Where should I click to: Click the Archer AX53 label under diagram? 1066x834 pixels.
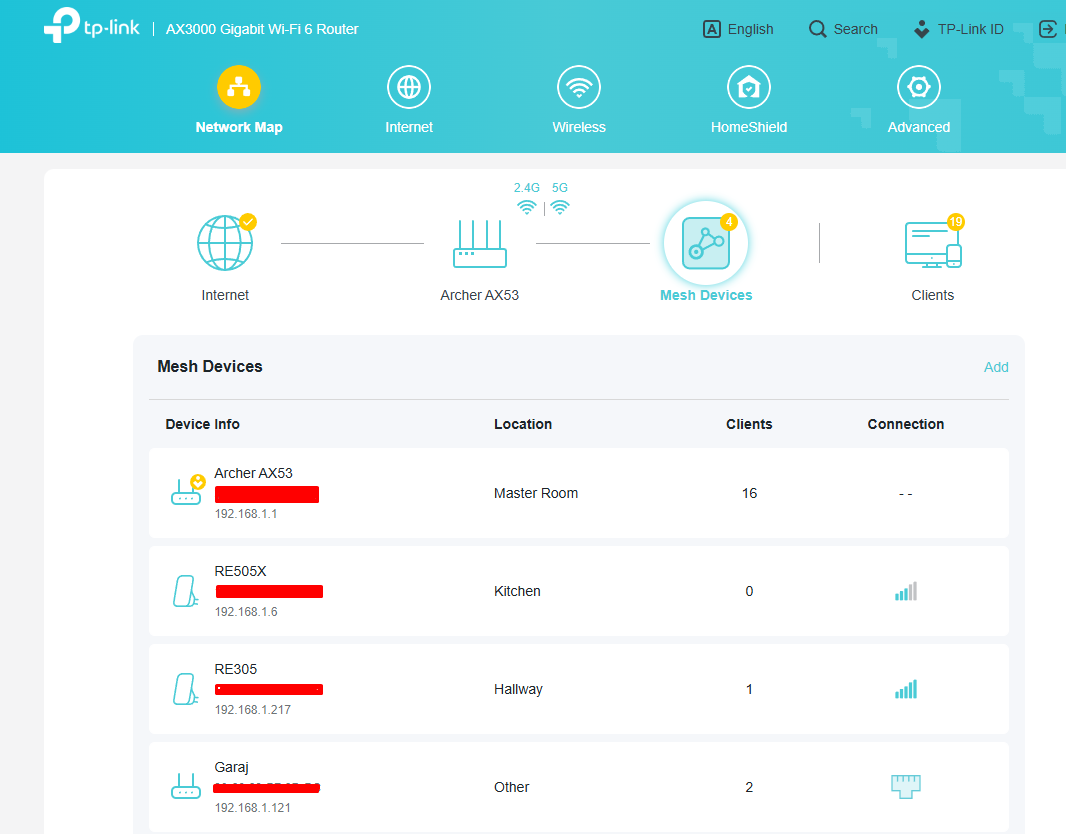[479, 295]
